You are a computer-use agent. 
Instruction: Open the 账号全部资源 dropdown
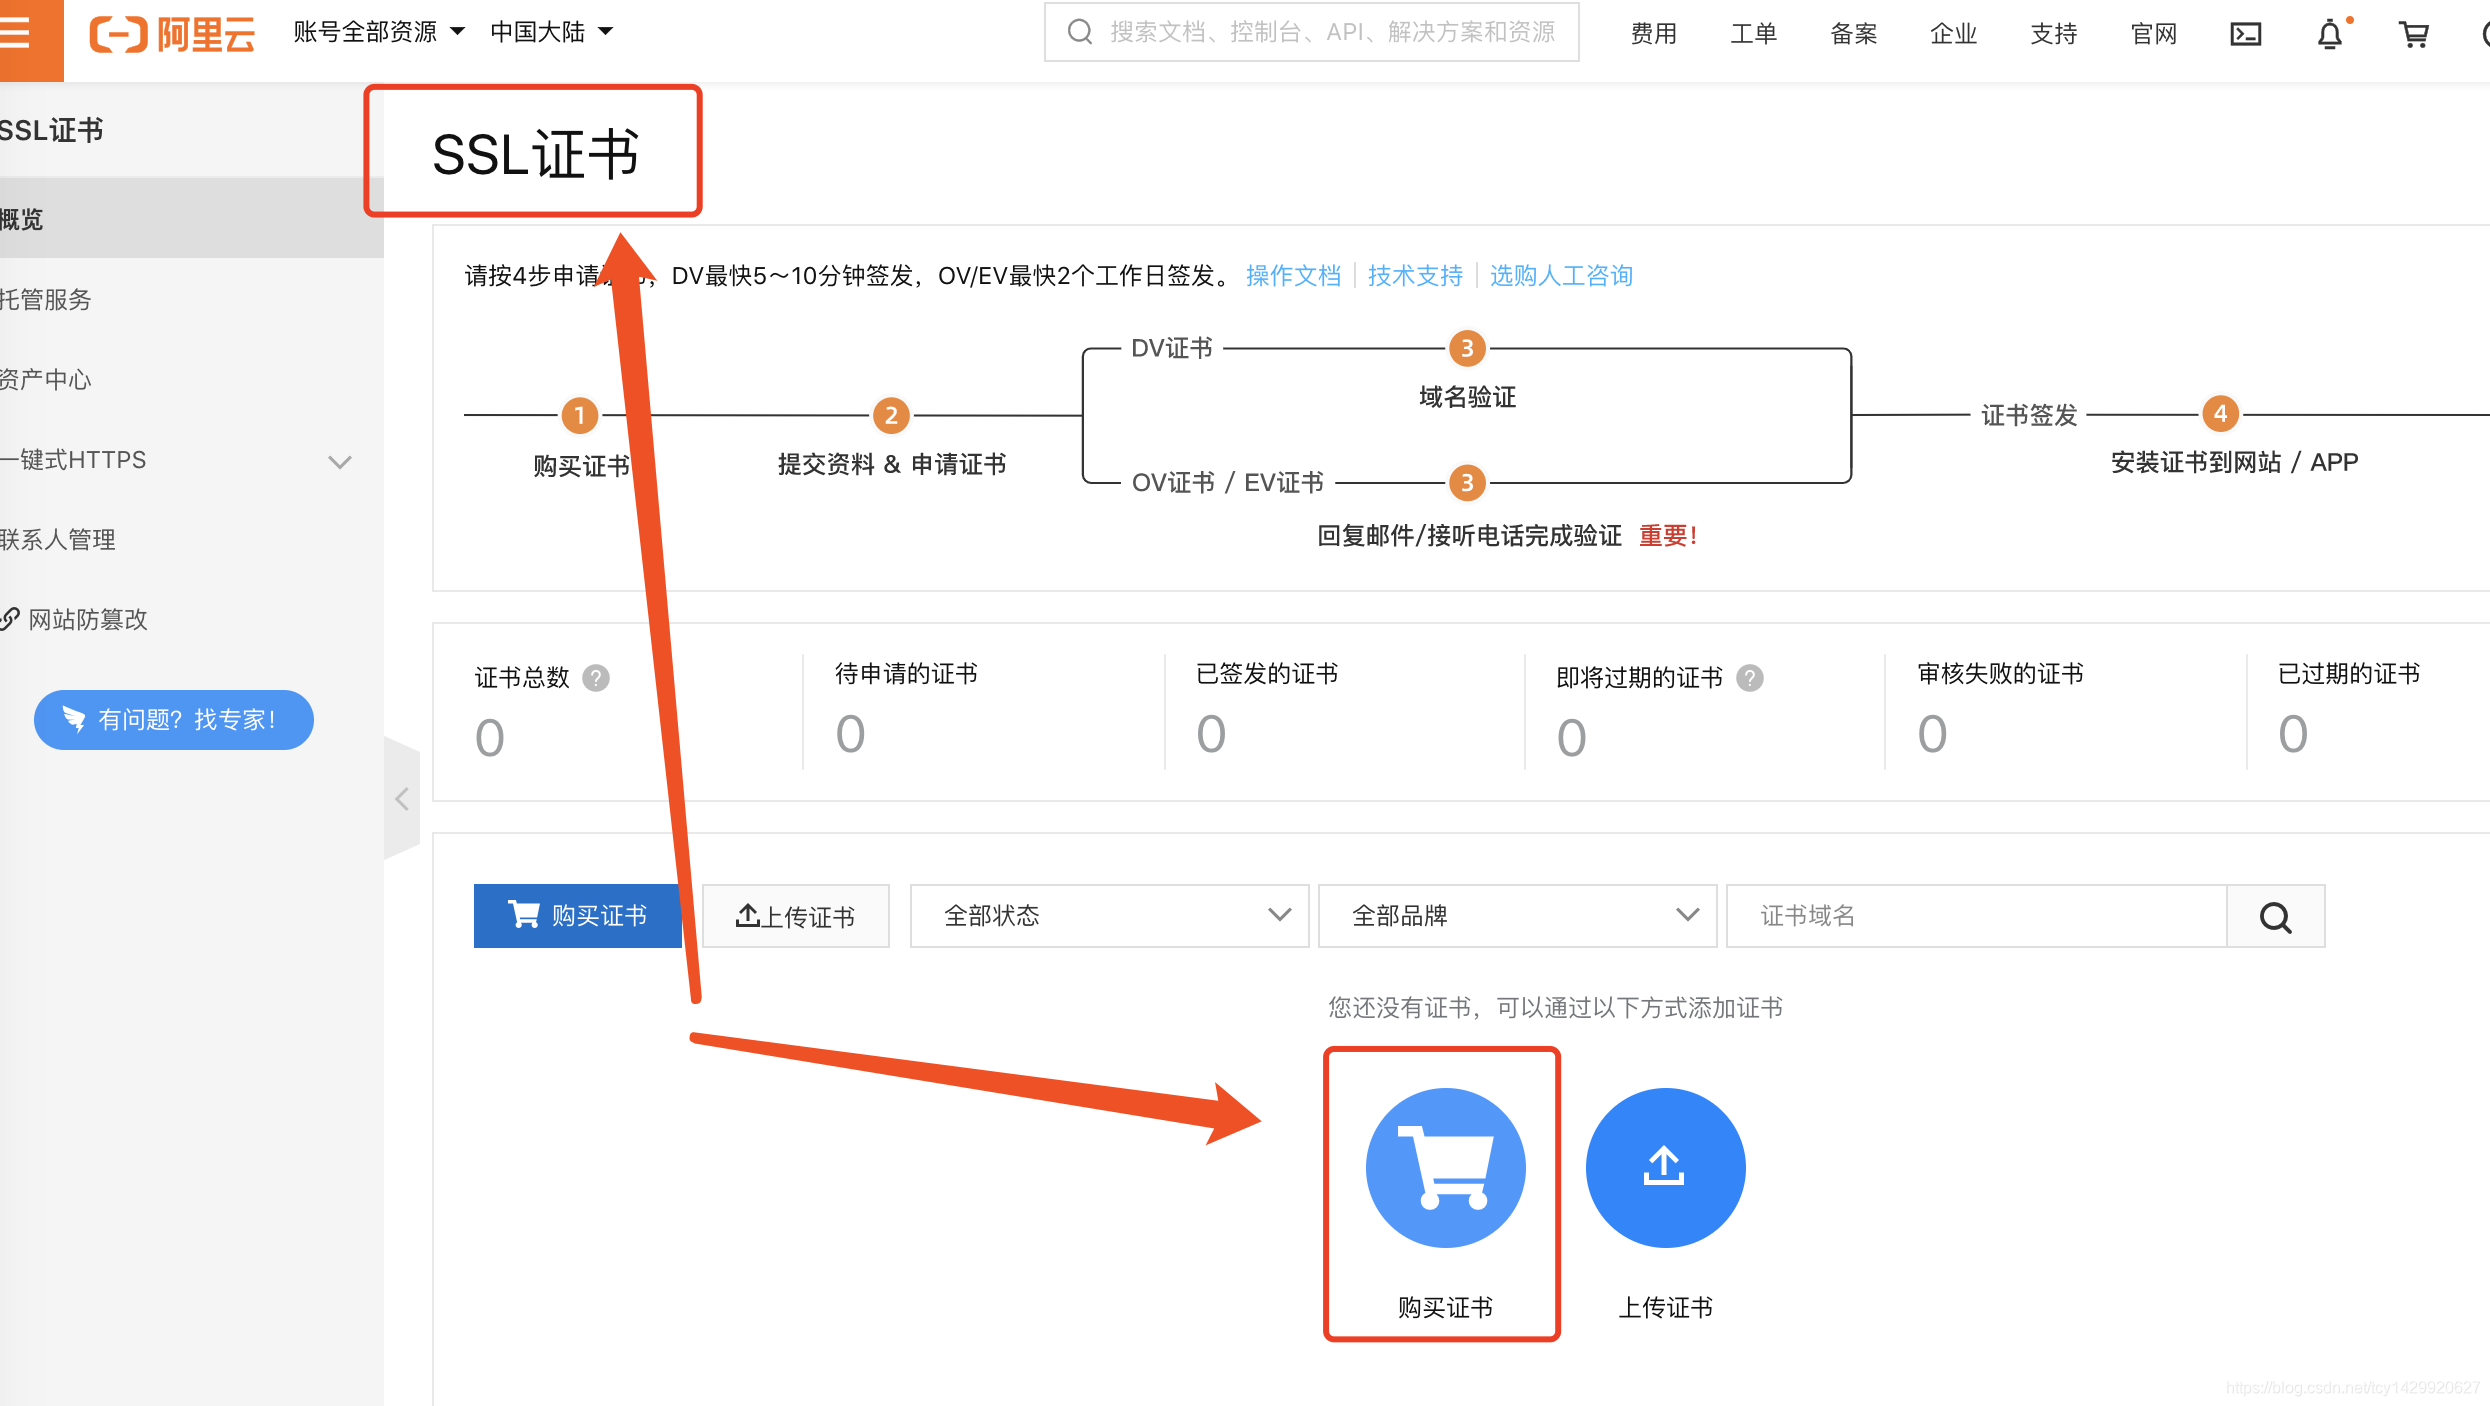[379, 32]
